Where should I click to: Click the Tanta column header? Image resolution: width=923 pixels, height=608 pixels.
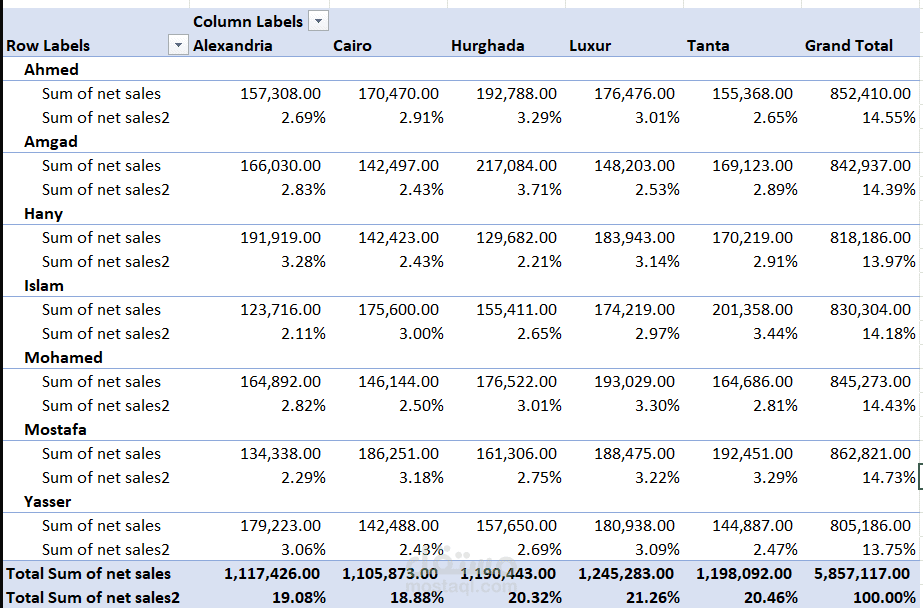click(708, 45)
